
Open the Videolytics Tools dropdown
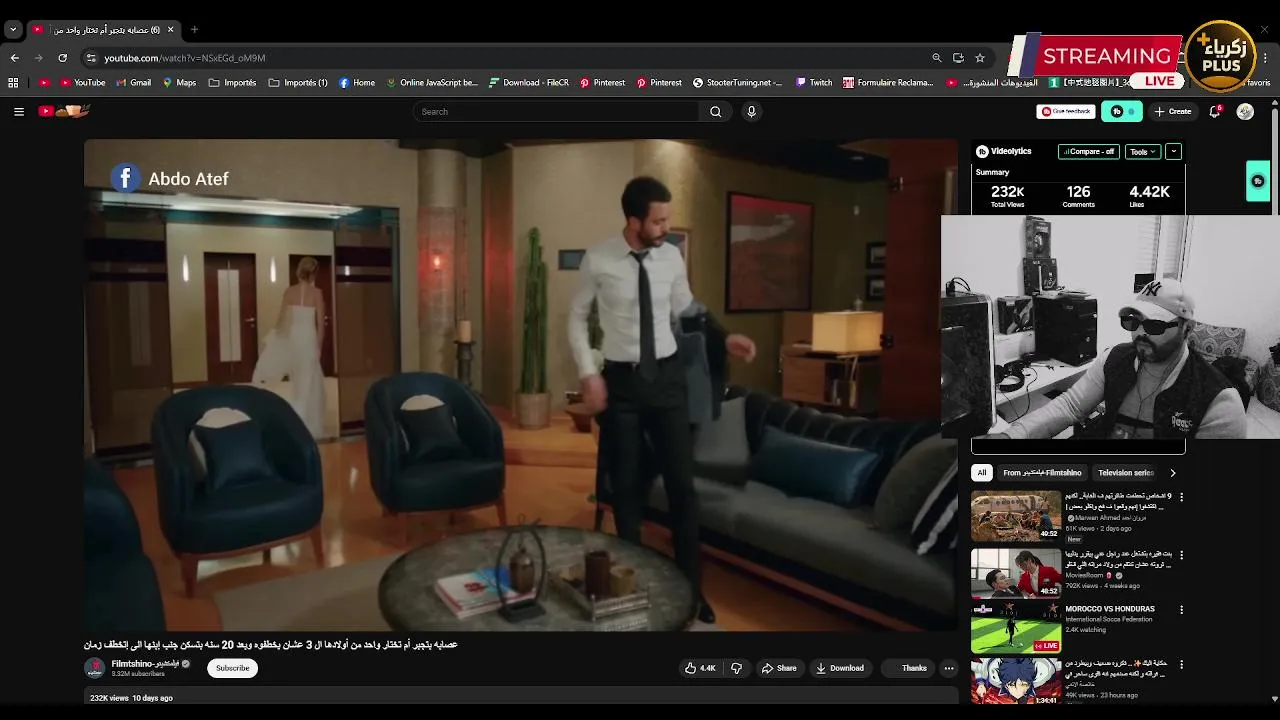pyautogui.click(x=1142, y=152)
